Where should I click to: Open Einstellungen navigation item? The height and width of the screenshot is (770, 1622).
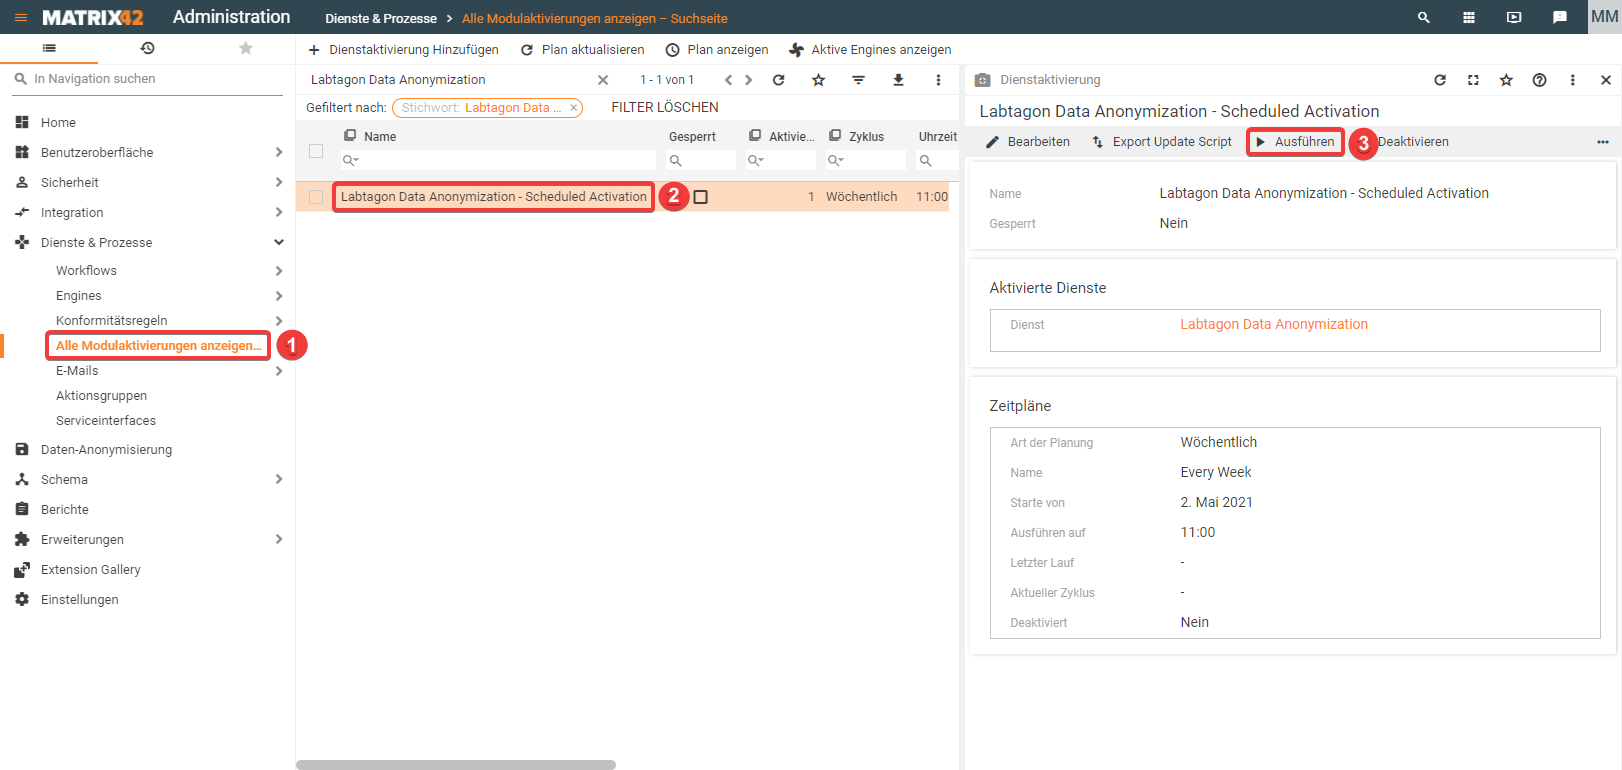click(80, 600)
